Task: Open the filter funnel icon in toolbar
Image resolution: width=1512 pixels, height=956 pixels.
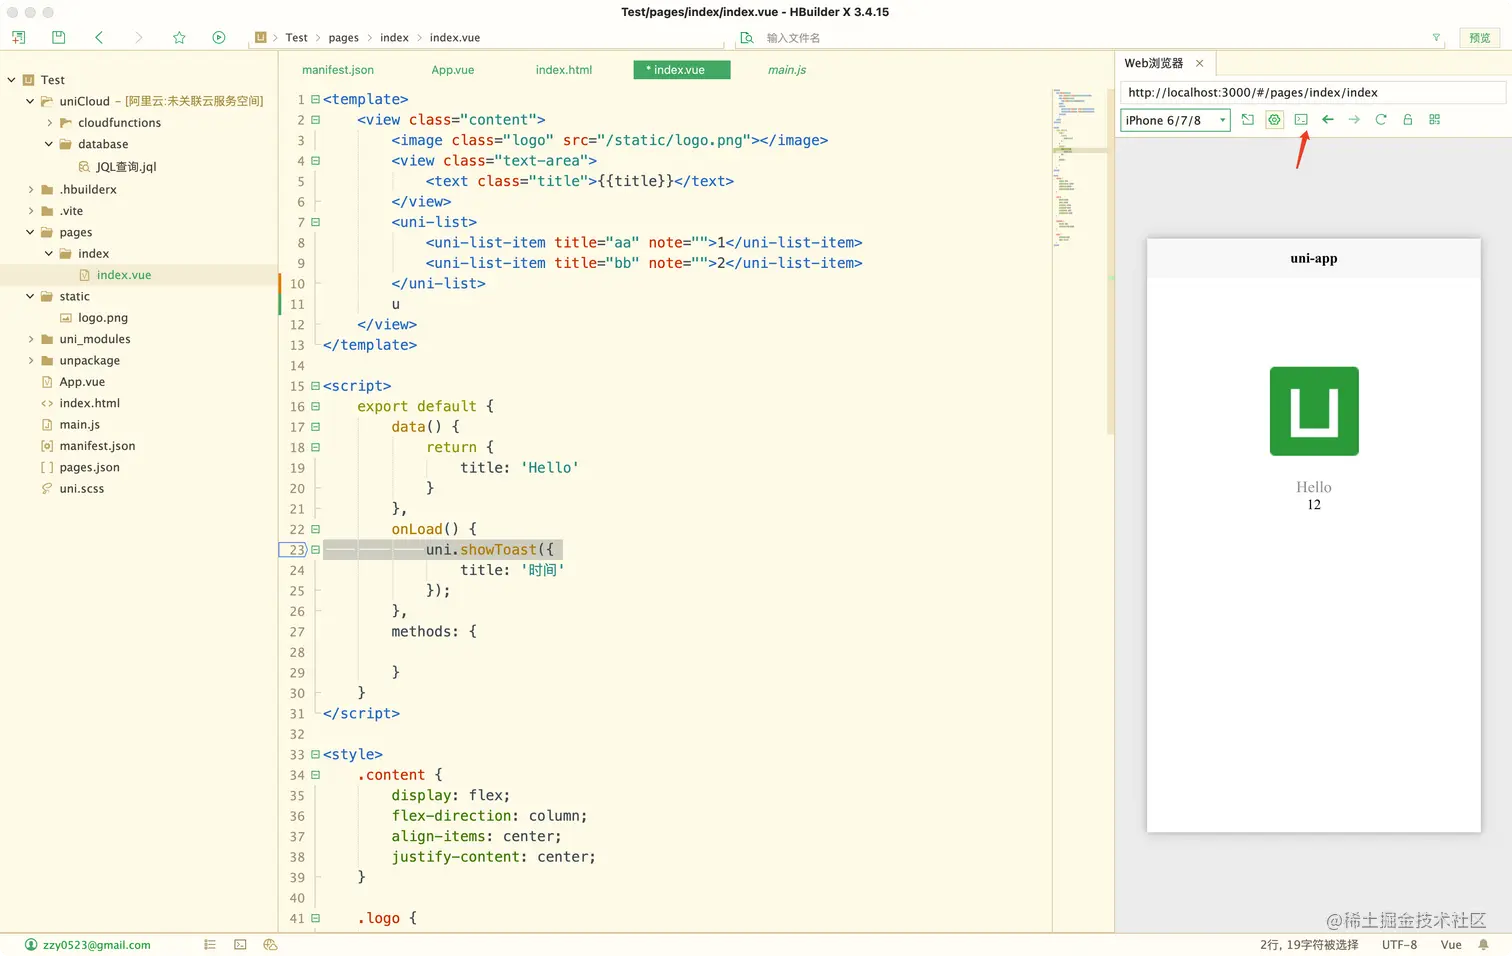Action: [1436, 38]
